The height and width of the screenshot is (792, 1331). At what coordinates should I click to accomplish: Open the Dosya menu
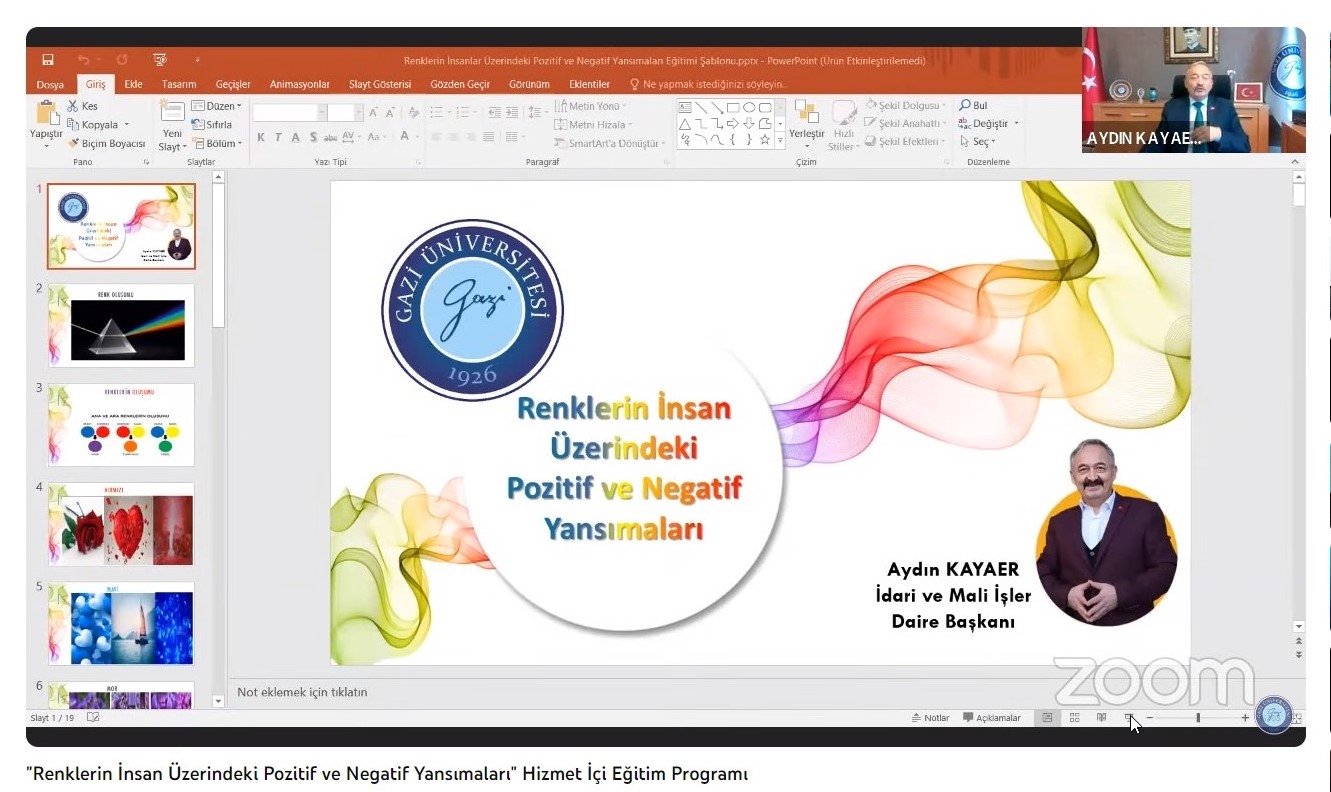point(50,85)
